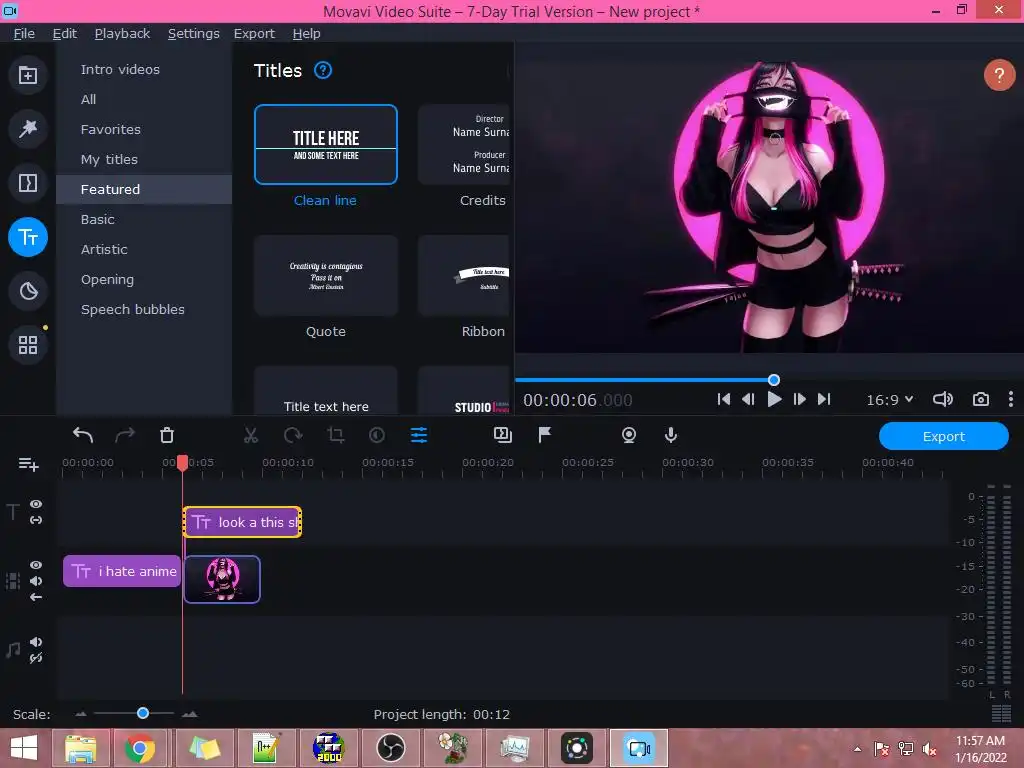1024x768 pixels.
Task: Redo the last undone action
Action: [x=125, y=435]
